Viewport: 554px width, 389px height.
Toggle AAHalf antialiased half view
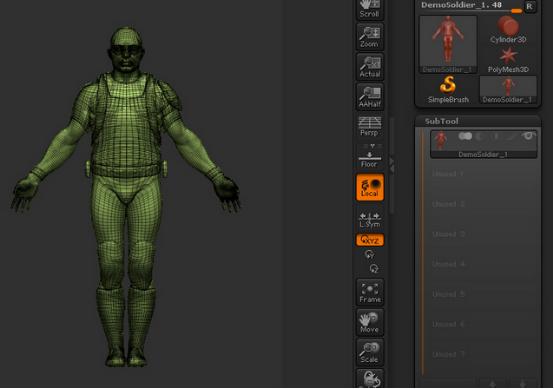tap(370, 97)
